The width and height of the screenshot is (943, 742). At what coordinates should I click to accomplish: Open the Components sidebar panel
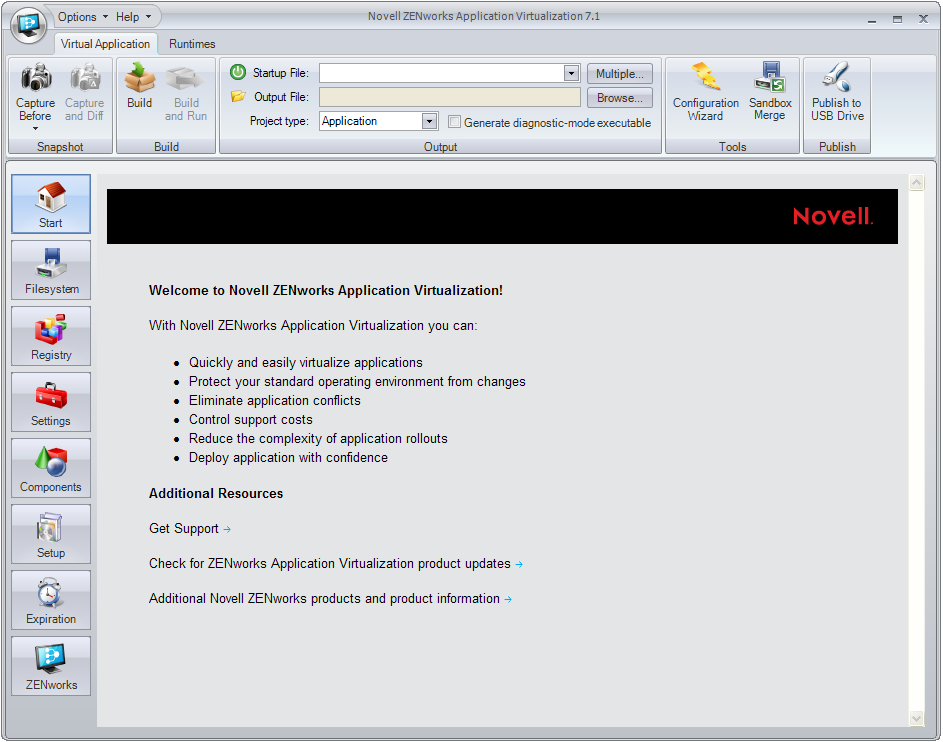point(51,468)
